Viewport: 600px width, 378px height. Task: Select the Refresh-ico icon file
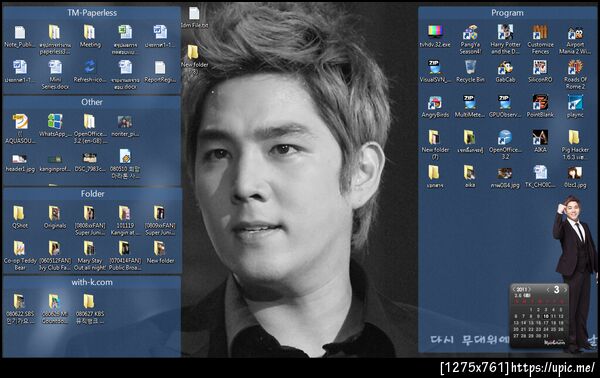90,72
